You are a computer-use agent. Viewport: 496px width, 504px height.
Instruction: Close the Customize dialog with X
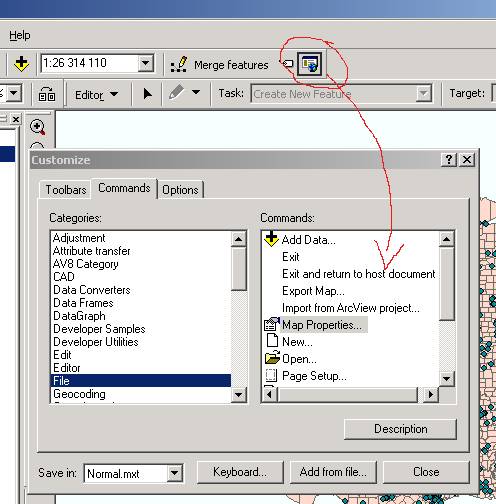pyautogui.click(x=467, y=160)
